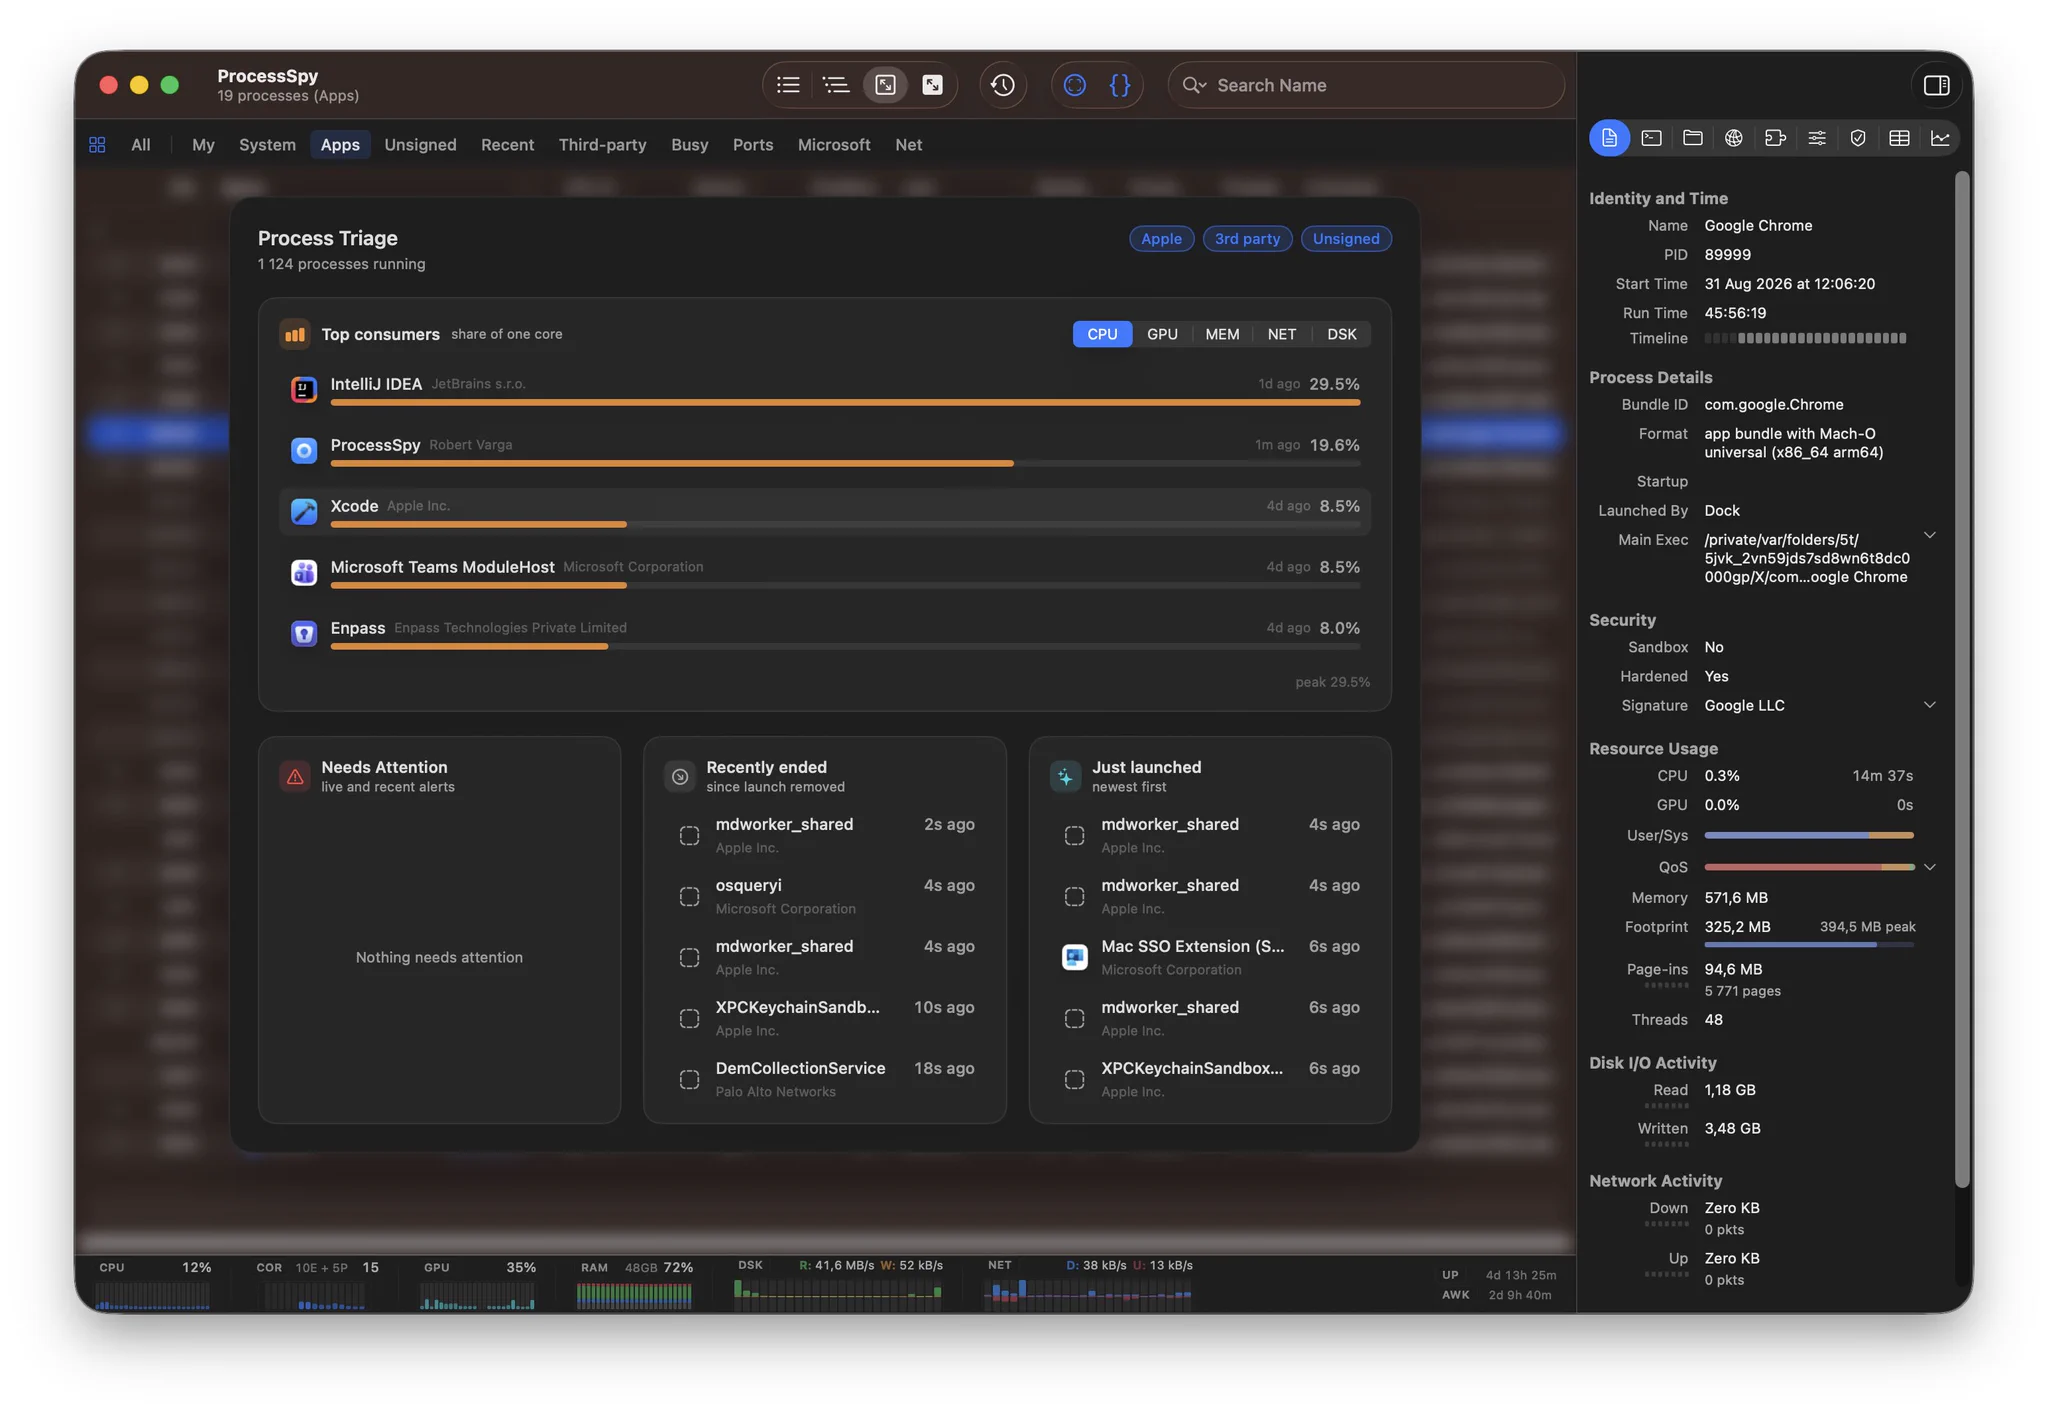
Task: Select the IntelliJ IDEA consumer row
Action: (825, 389)
